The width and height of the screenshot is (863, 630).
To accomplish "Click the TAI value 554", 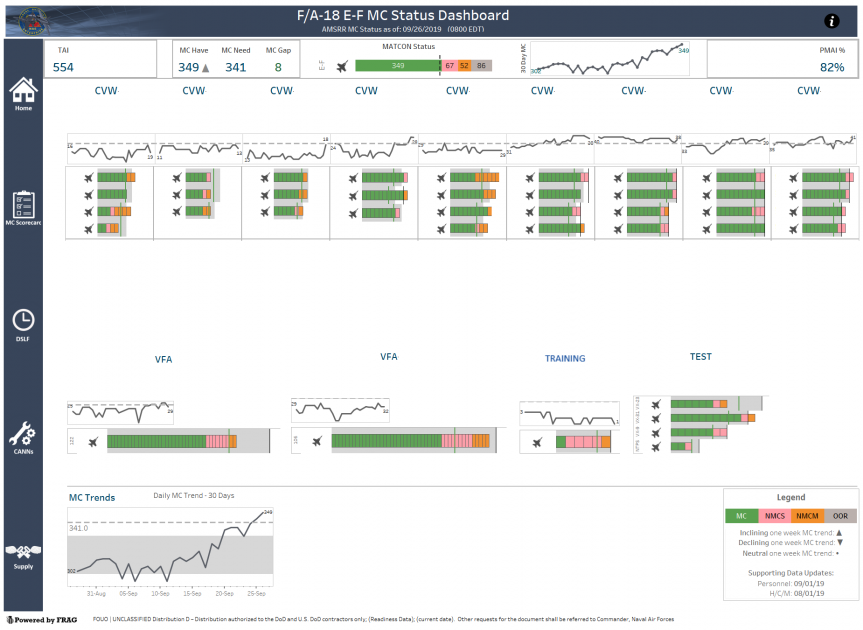I will [x=63, y=67].
